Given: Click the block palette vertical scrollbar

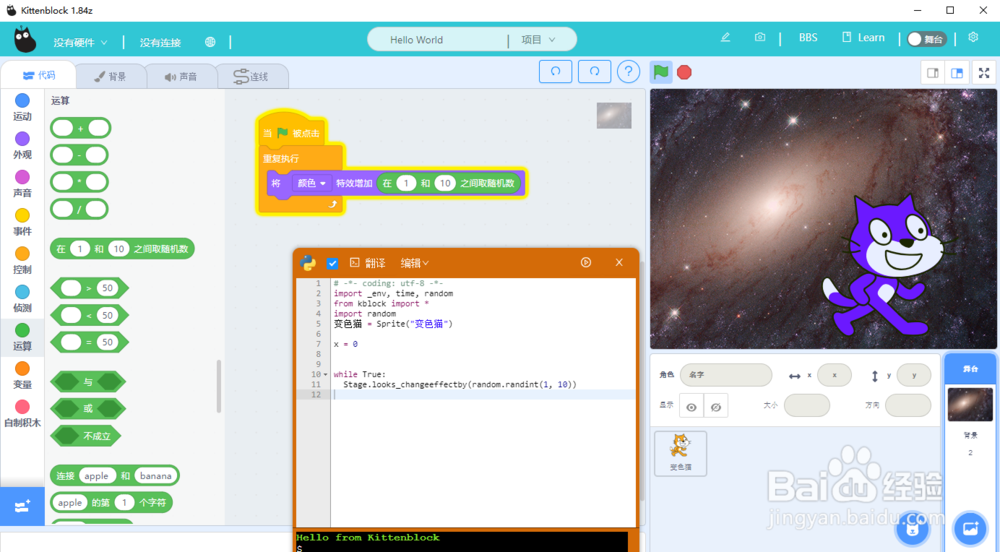Looking at the screenshot, I should pos(219,386).
